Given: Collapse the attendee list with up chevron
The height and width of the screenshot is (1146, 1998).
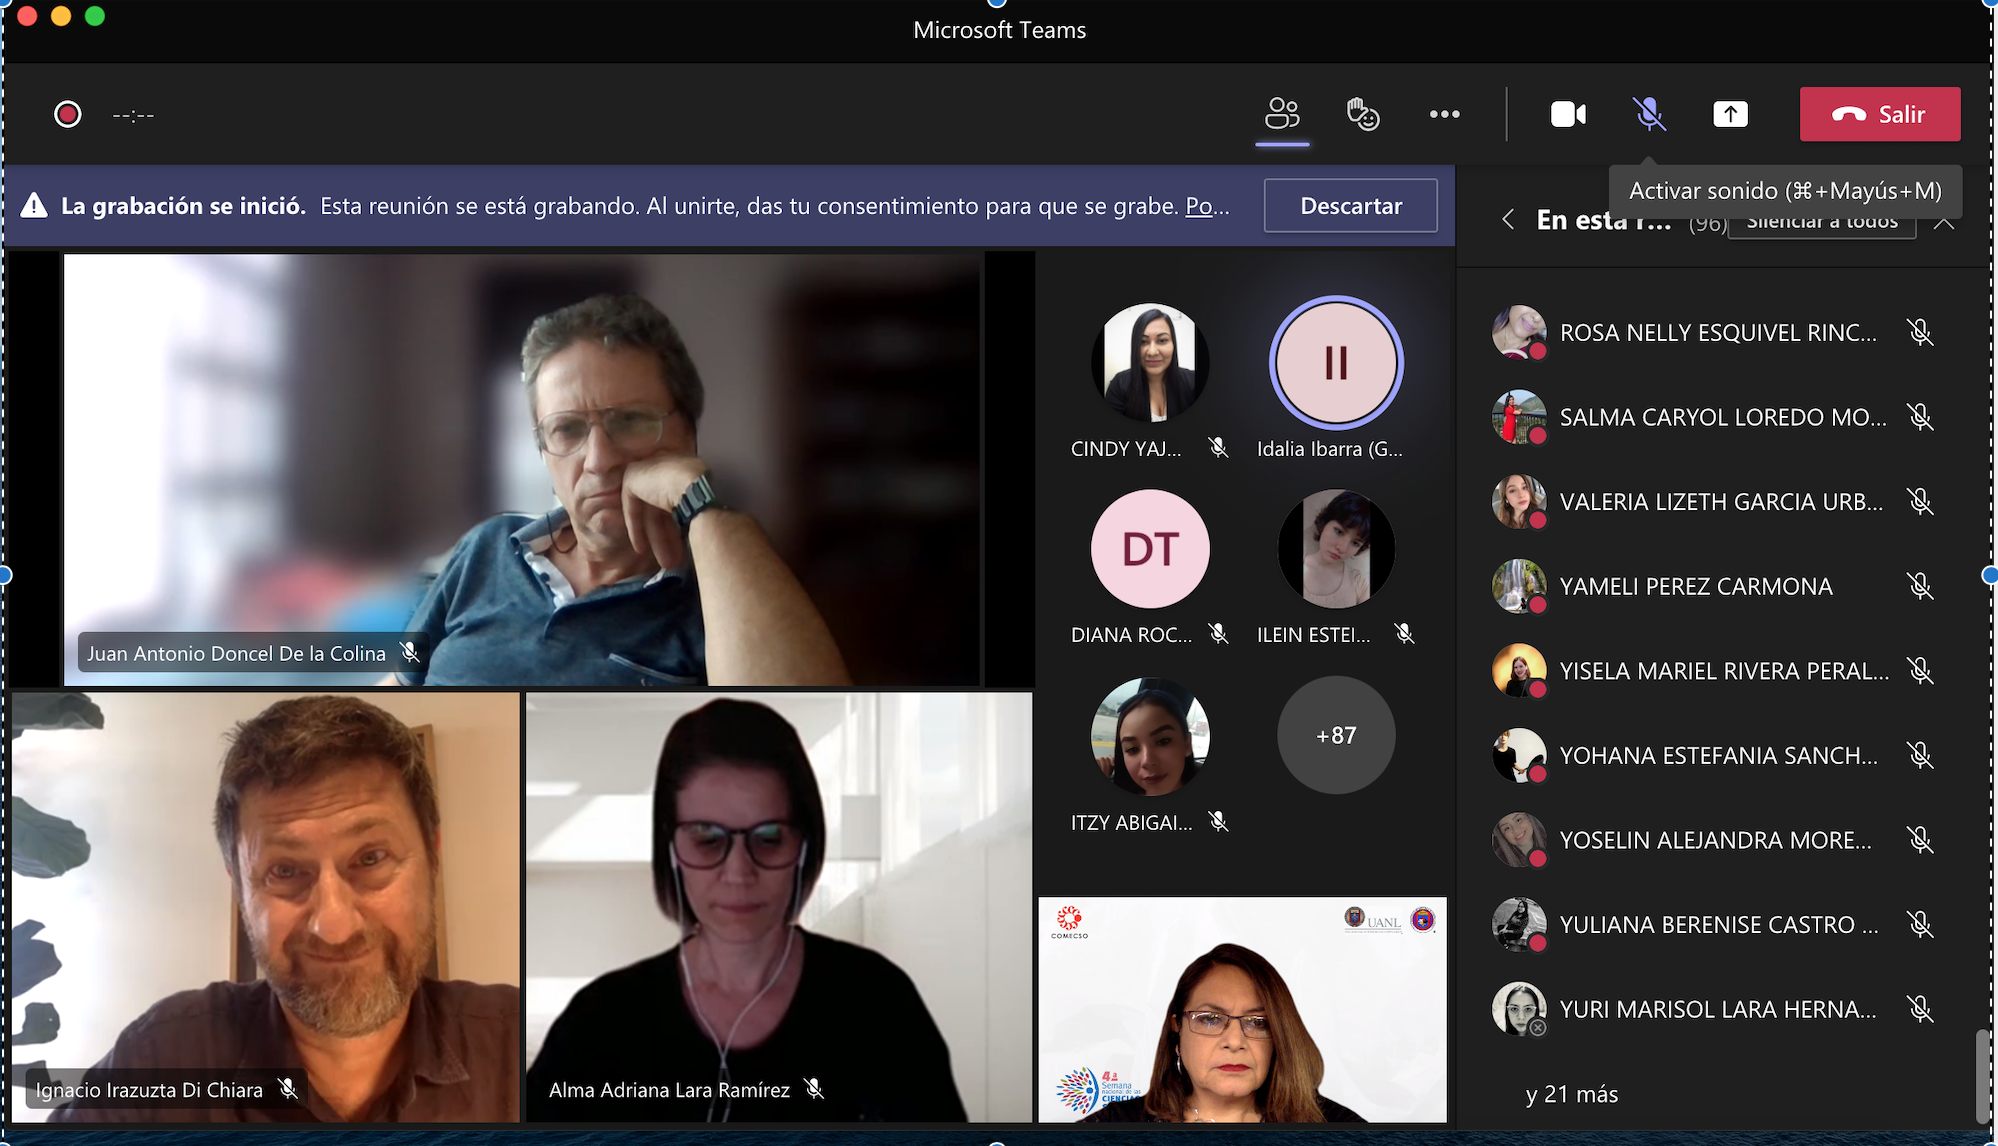Looking at the screenshot, I should coord(1943,222).
